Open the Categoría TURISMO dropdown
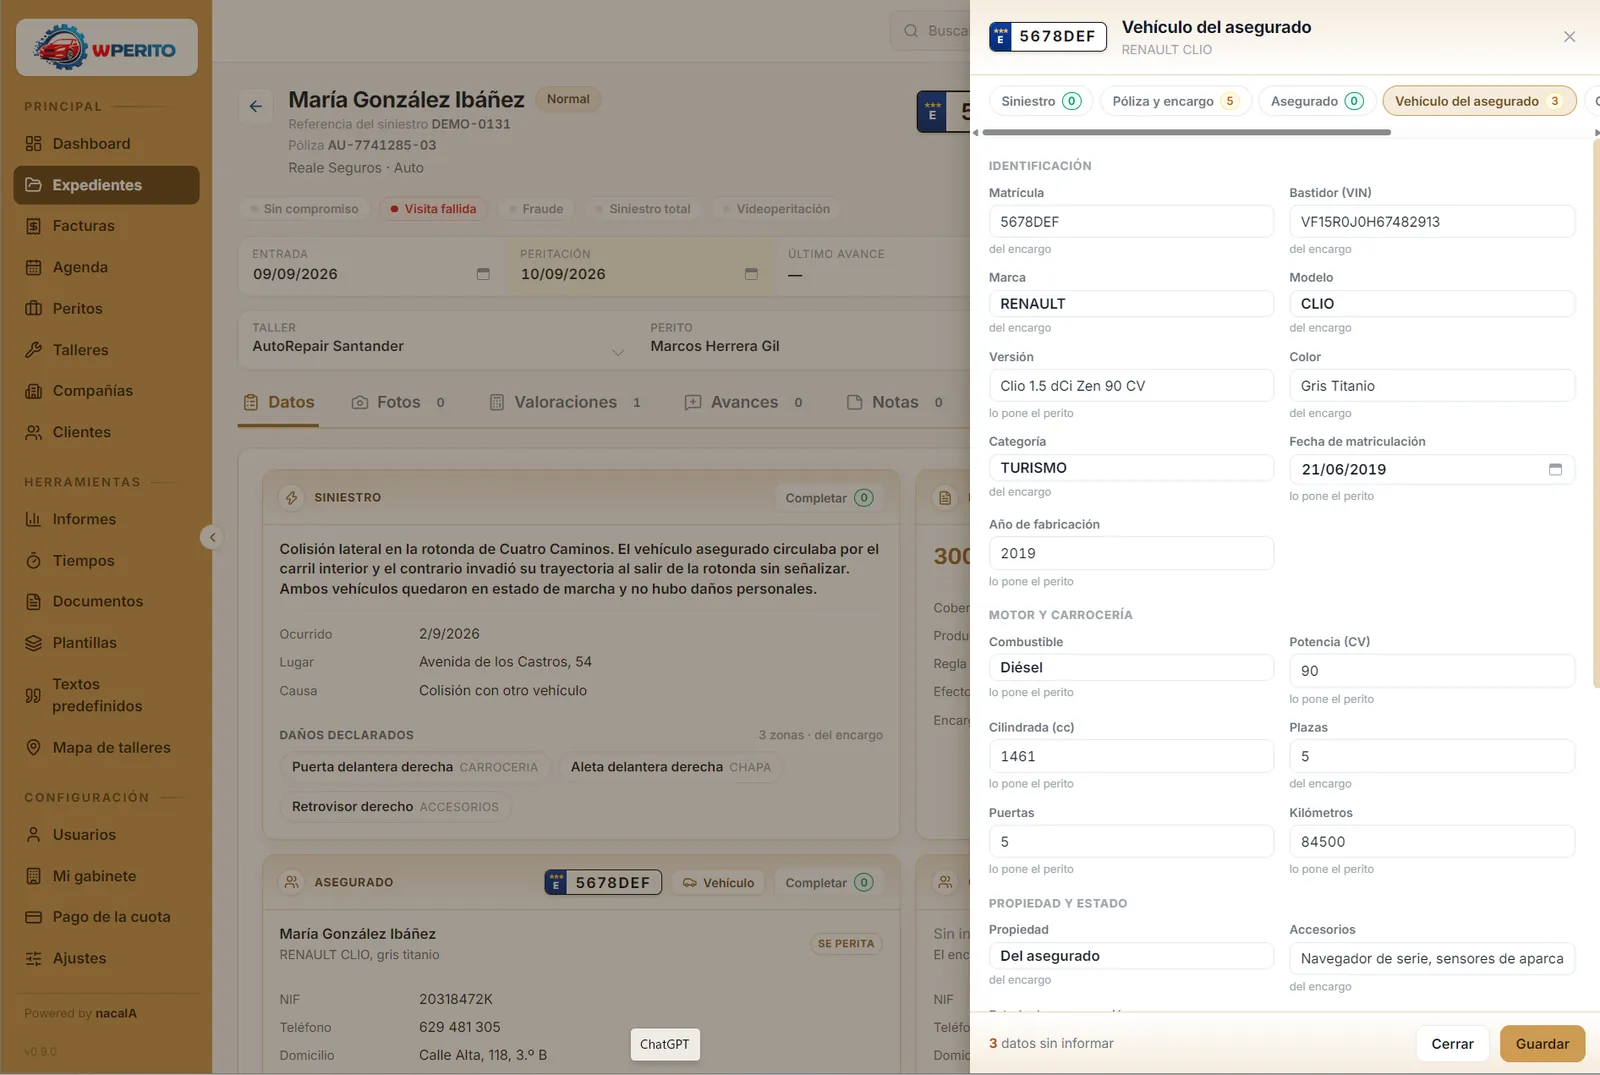1600x1075 pixels. (1131, 468)
